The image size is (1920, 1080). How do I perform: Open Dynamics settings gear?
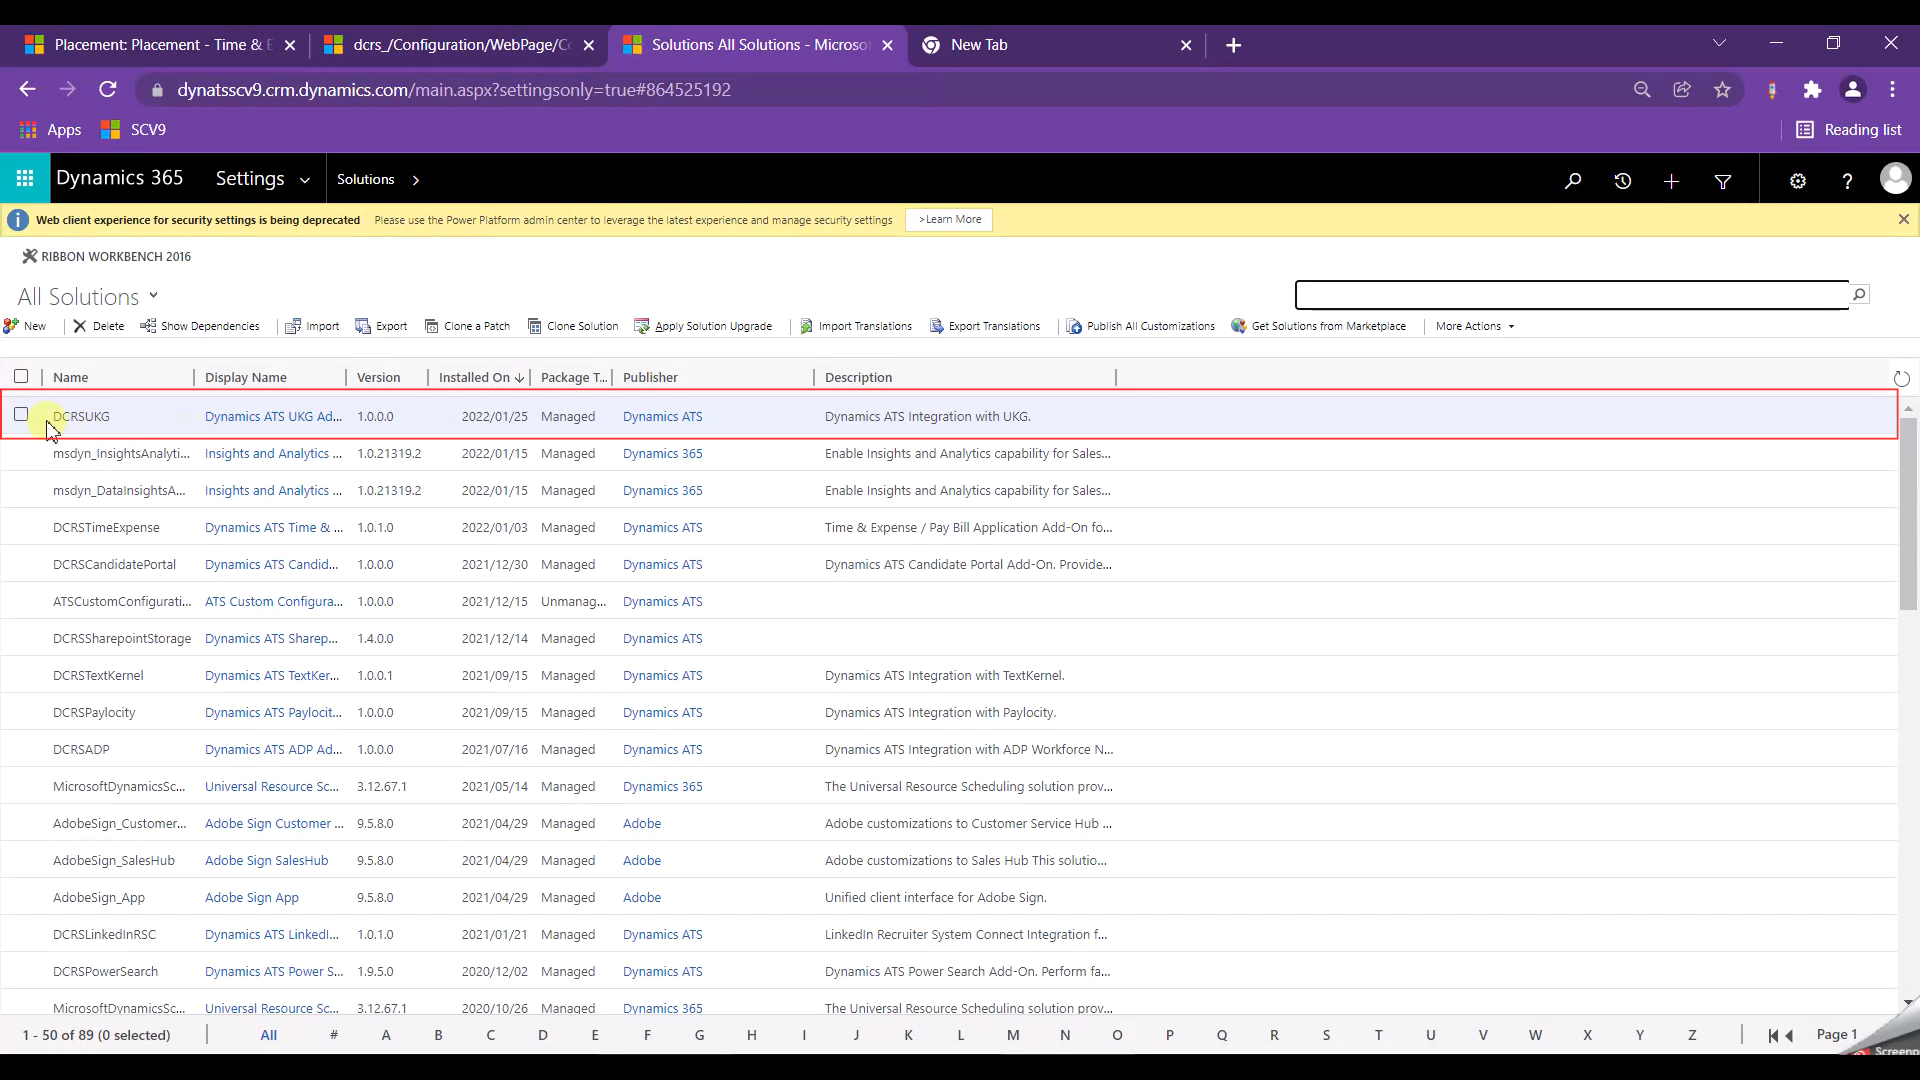point(1798,181)
